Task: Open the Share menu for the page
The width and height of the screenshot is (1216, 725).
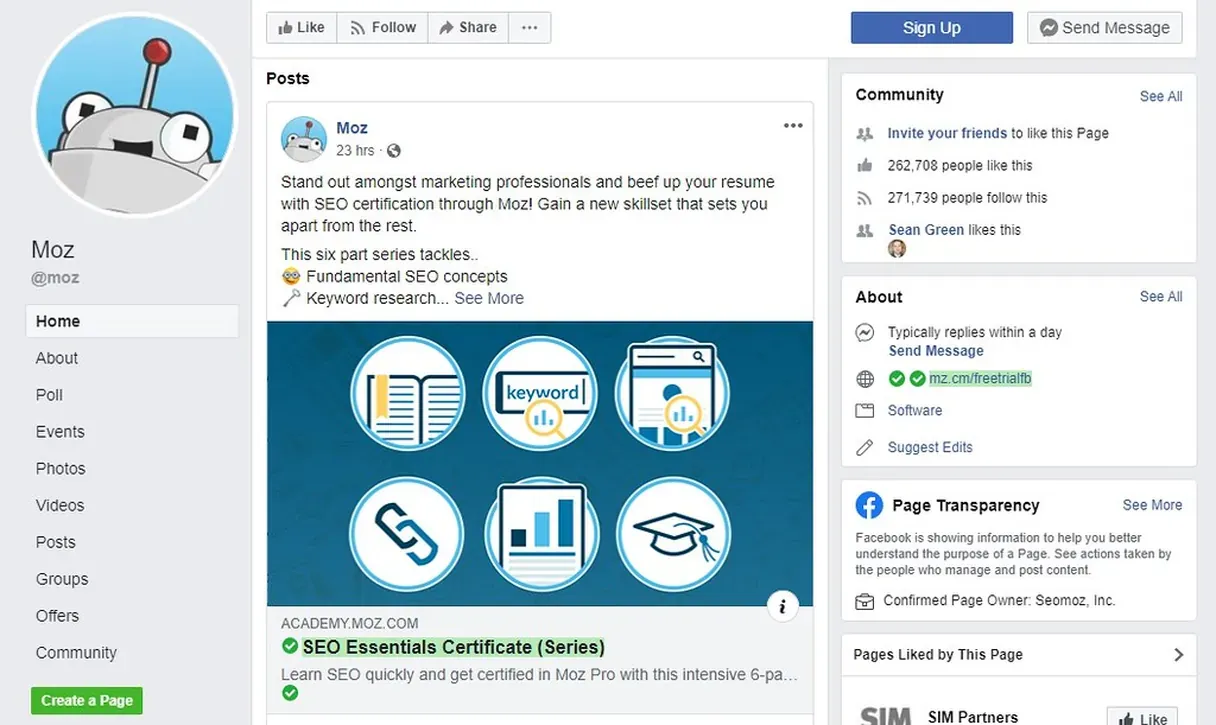Action: click(x=467, y=28)
